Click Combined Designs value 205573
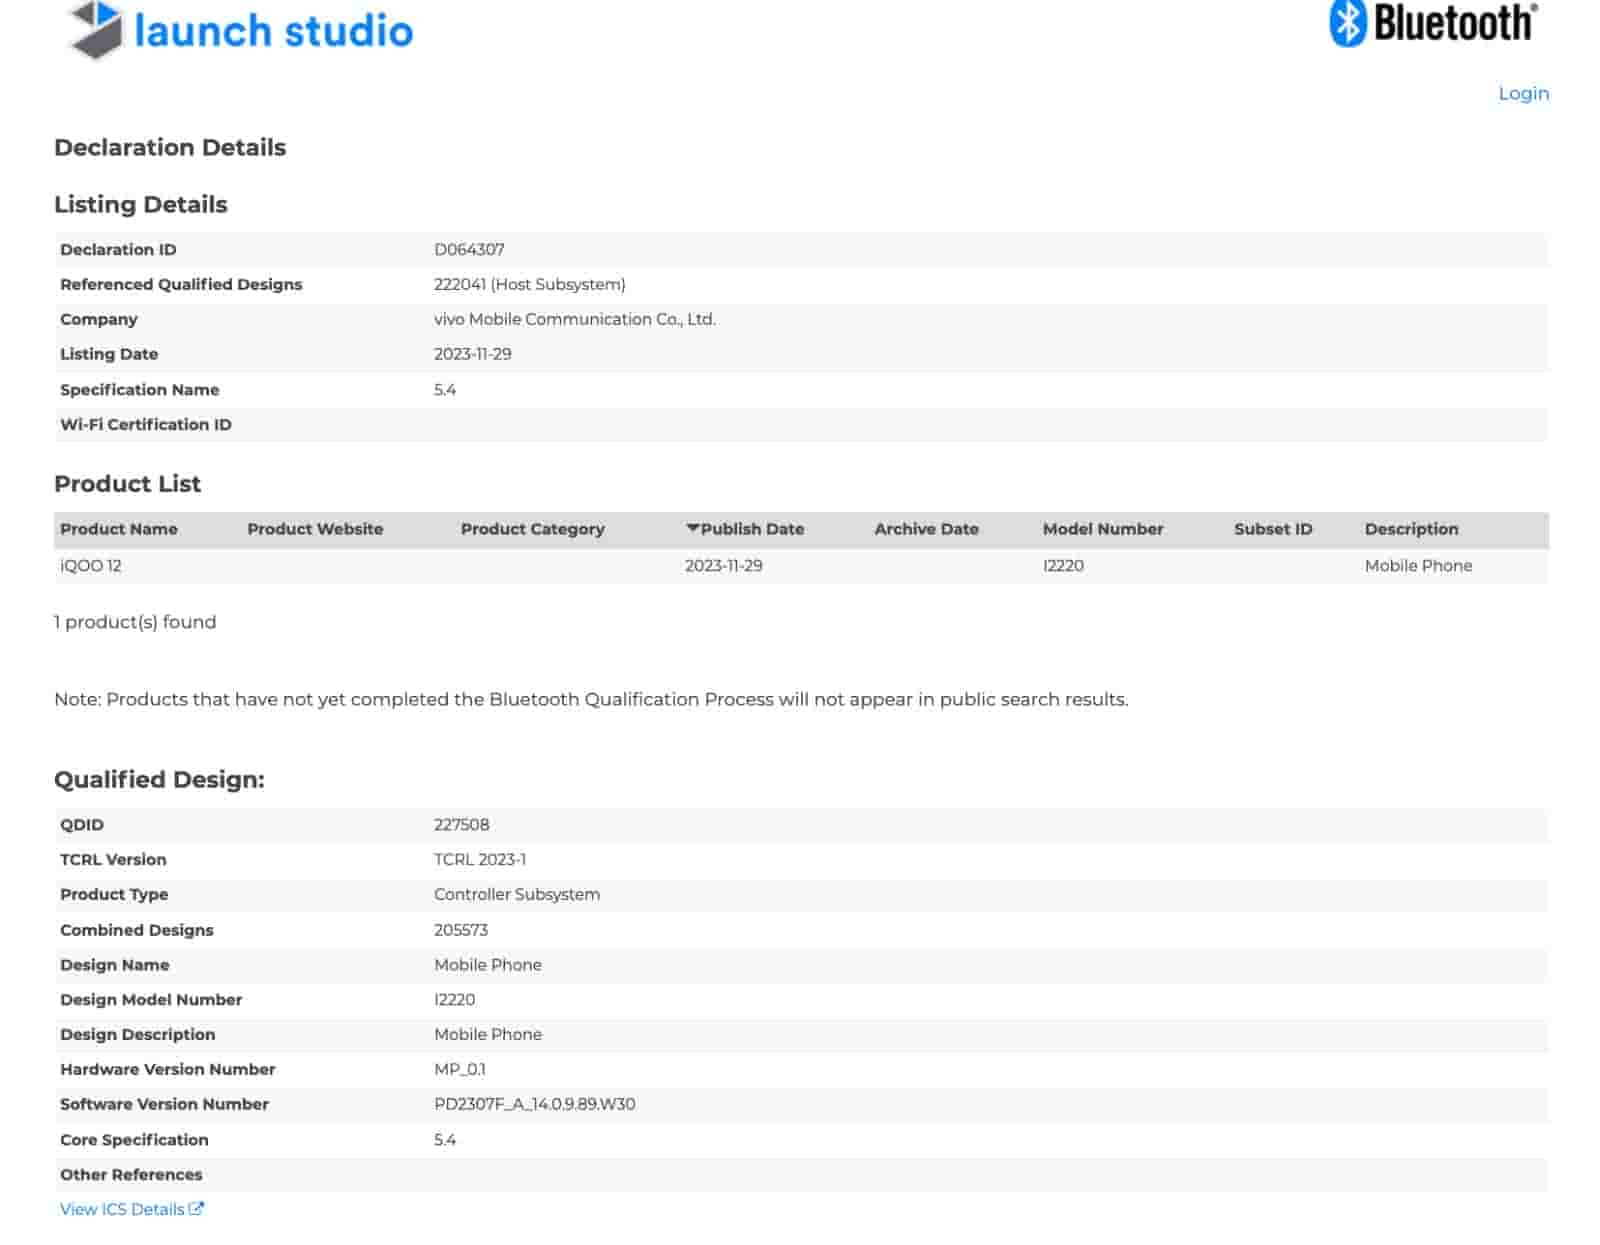Viewport: 1600px width, 1245px height. 460,929
